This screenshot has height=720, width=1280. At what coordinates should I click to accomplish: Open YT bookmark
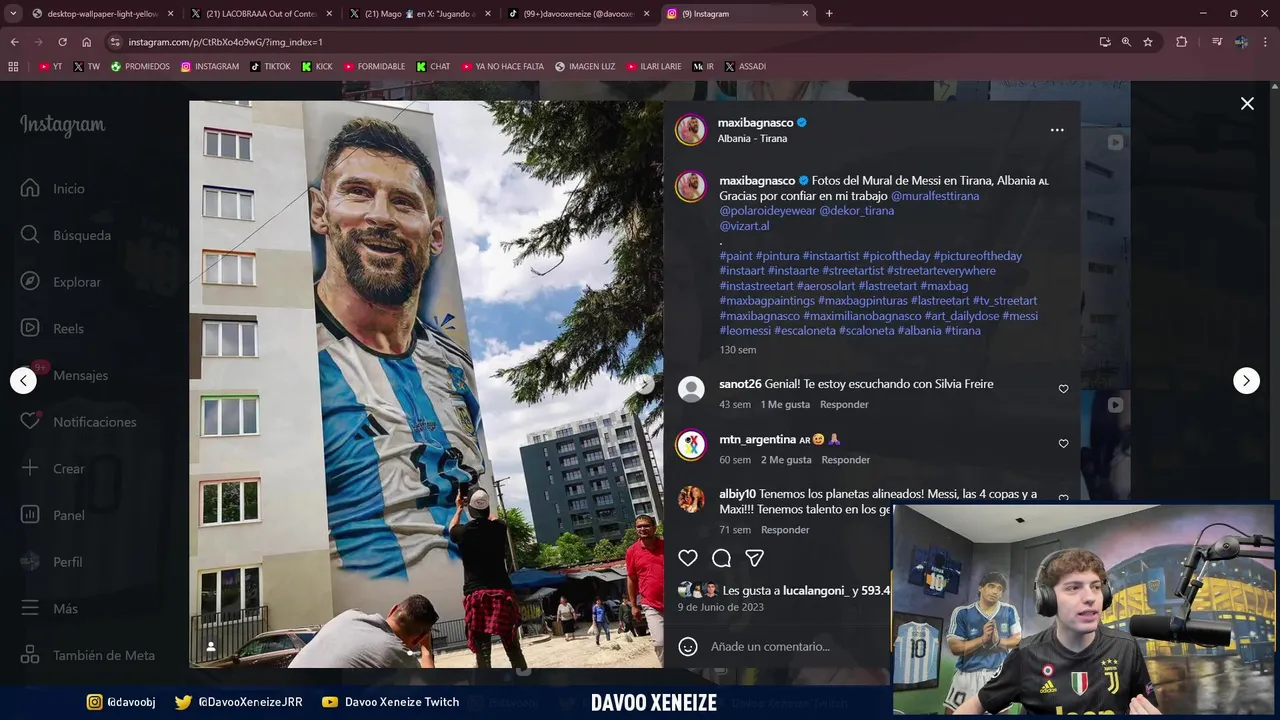[50, 66]
